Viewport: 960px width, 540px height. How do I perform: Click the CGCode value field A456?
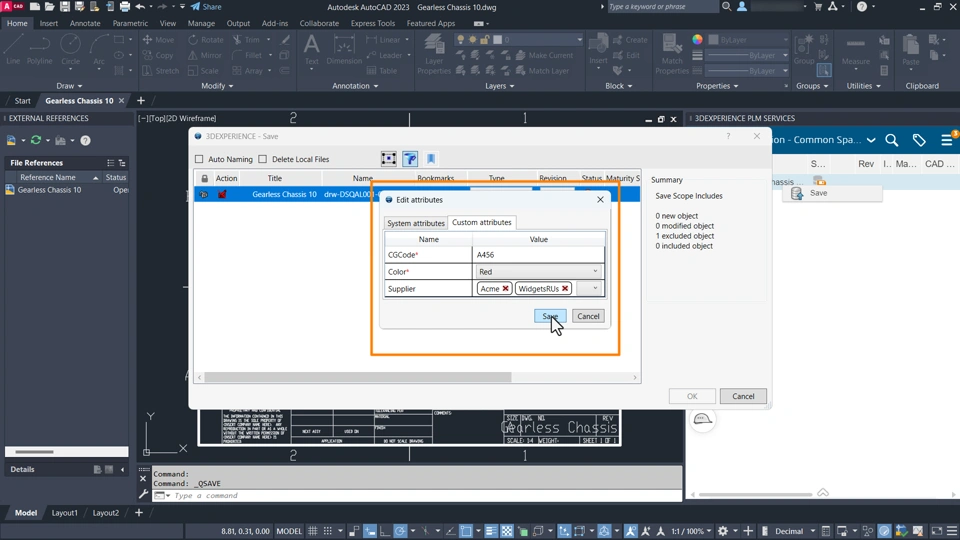pos(538,255)
